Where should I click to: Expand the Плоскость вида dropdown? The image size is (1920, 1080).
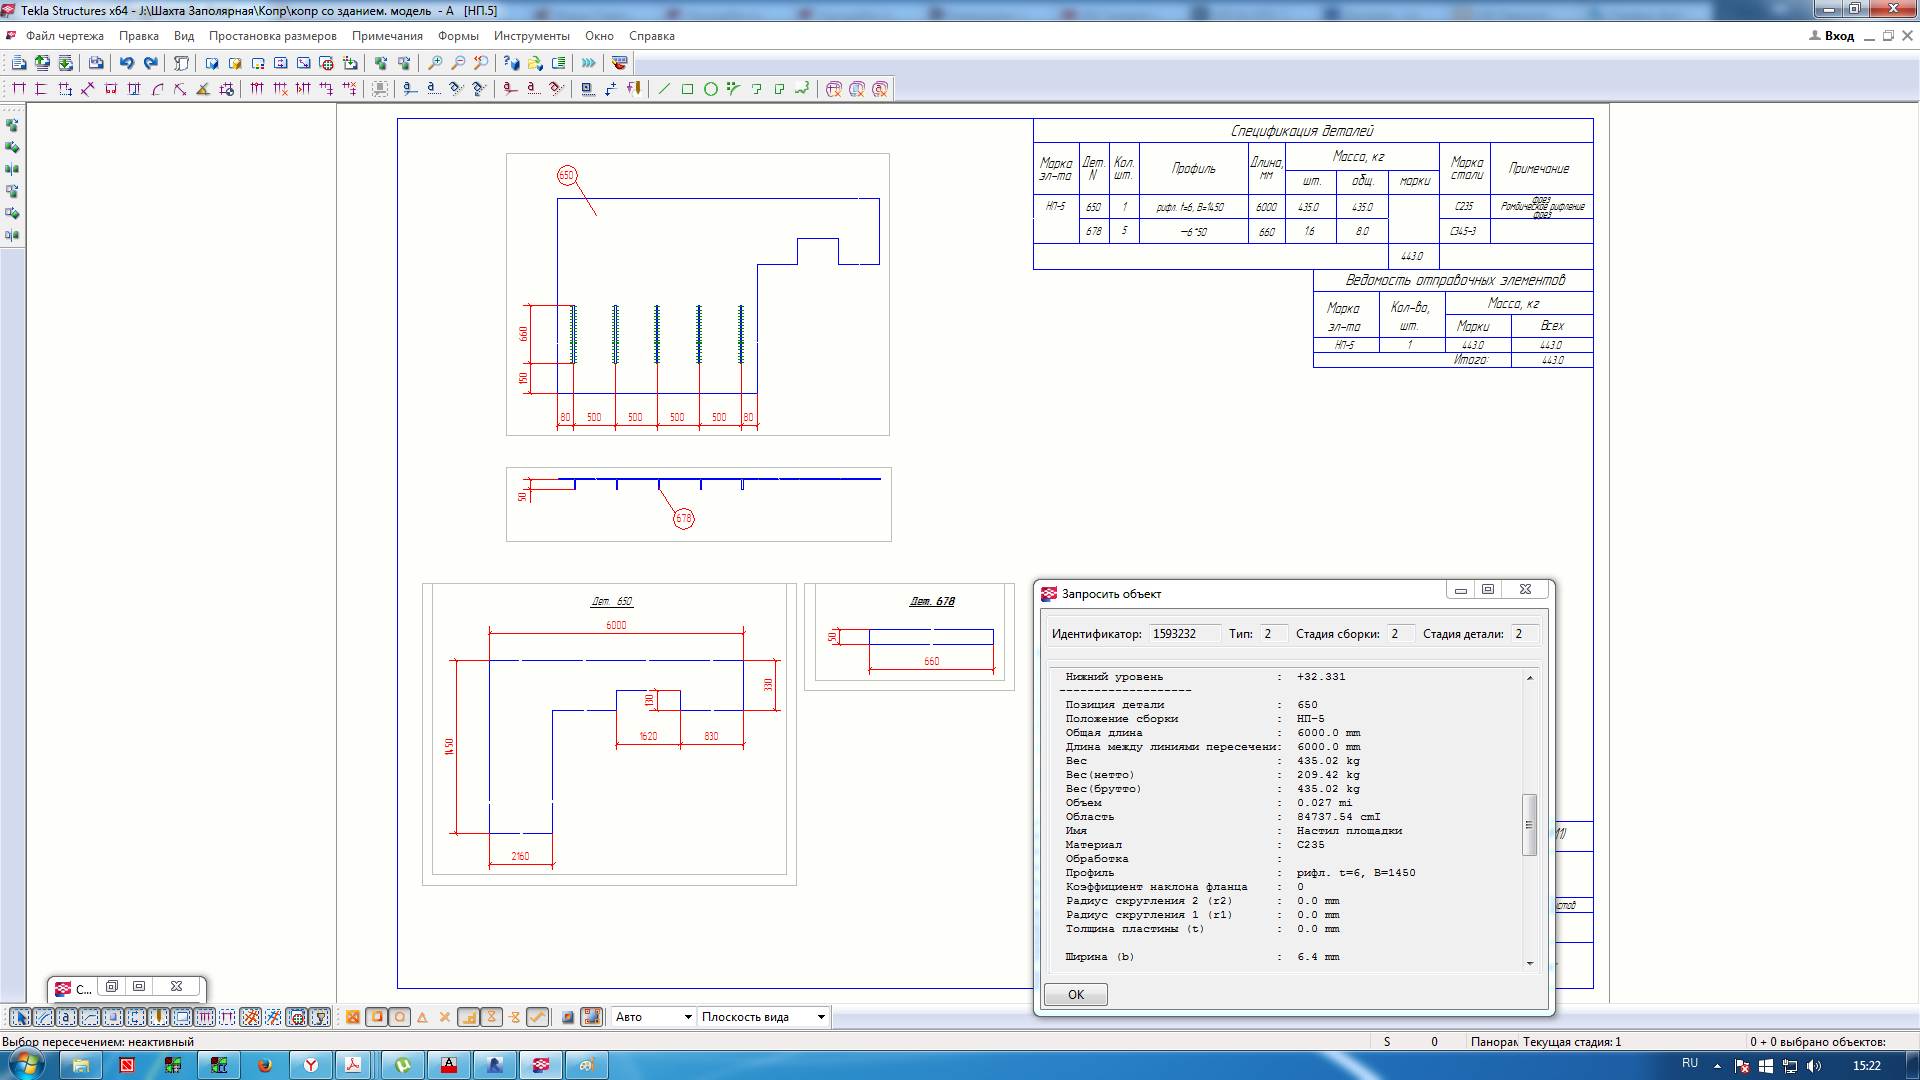(x=763, y=1017)
